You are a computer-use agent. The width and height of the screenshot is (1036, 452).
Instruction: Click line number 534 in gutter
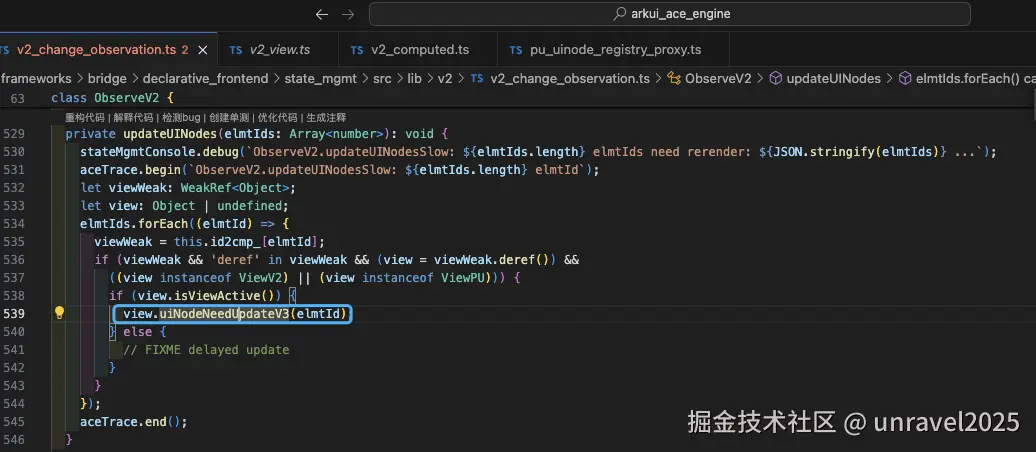click(x=14, y=224)
